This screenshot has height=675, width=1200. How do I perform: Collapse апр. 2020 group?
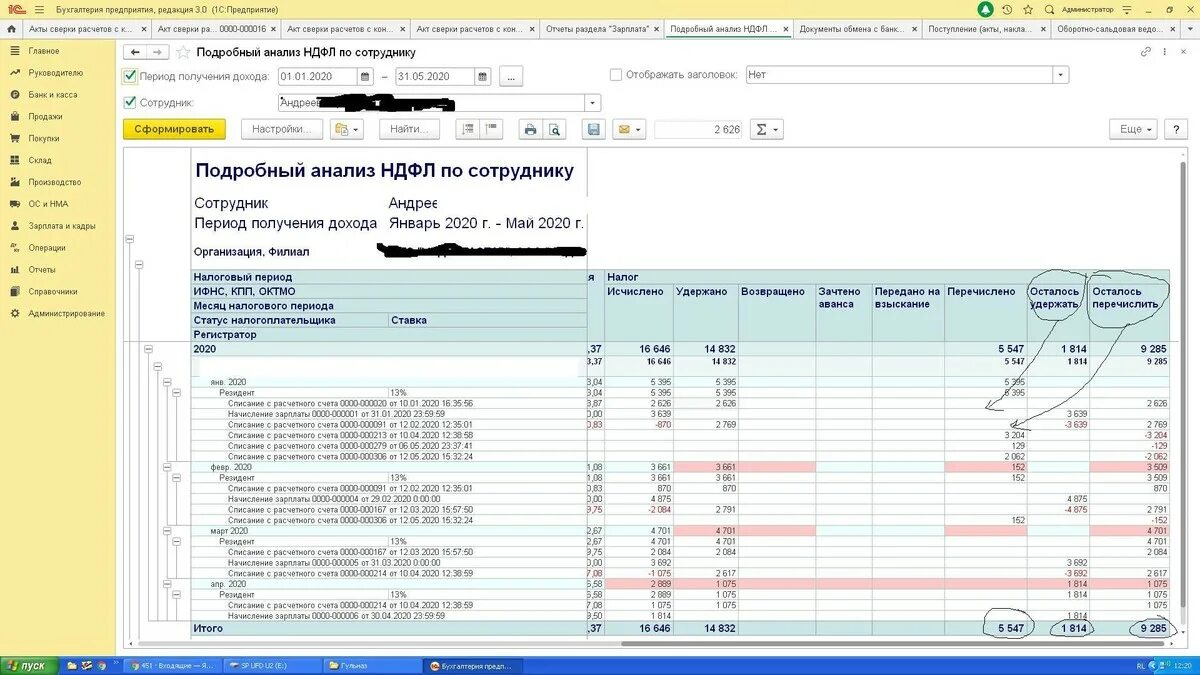tap(167, 583)
